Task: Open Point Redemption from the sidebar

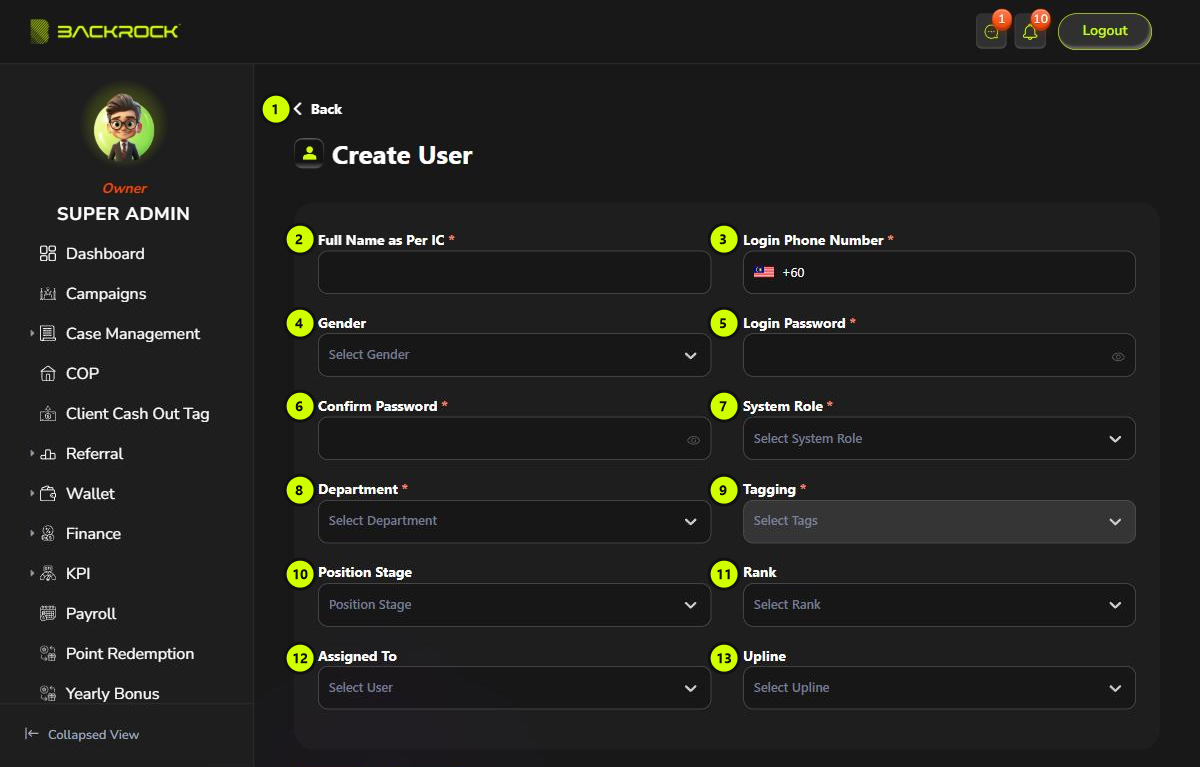Action: [130, 654]
